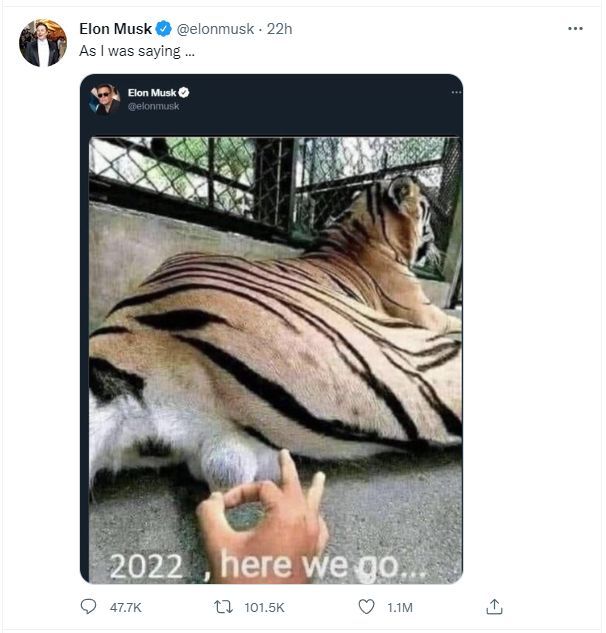Click the Elon Musk display name at top
This screenshot has height=633, width=606.
(x=115, y=29)
